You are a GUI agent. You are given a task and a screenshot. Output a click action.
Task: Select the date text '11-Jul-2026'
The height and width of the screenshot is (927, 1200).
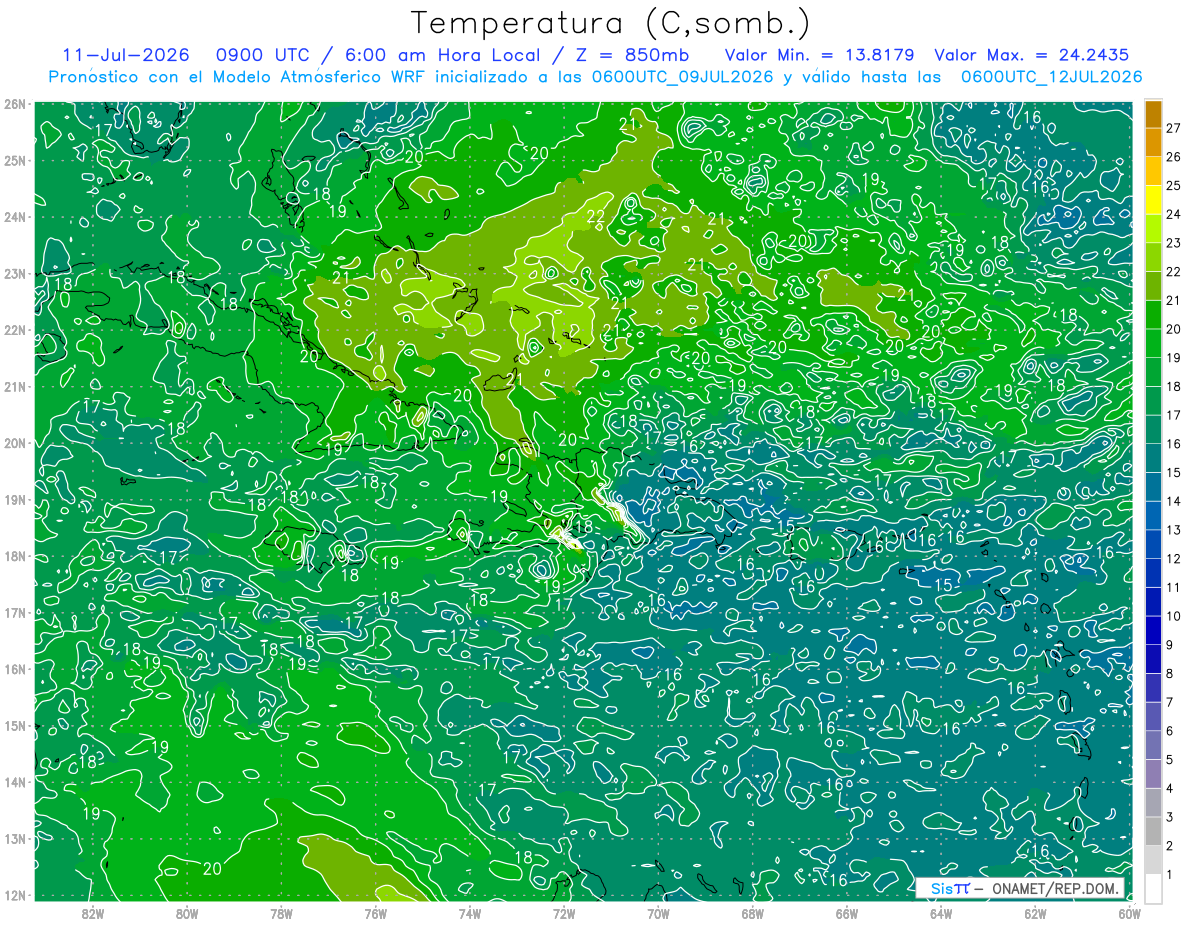pos(124,55)
